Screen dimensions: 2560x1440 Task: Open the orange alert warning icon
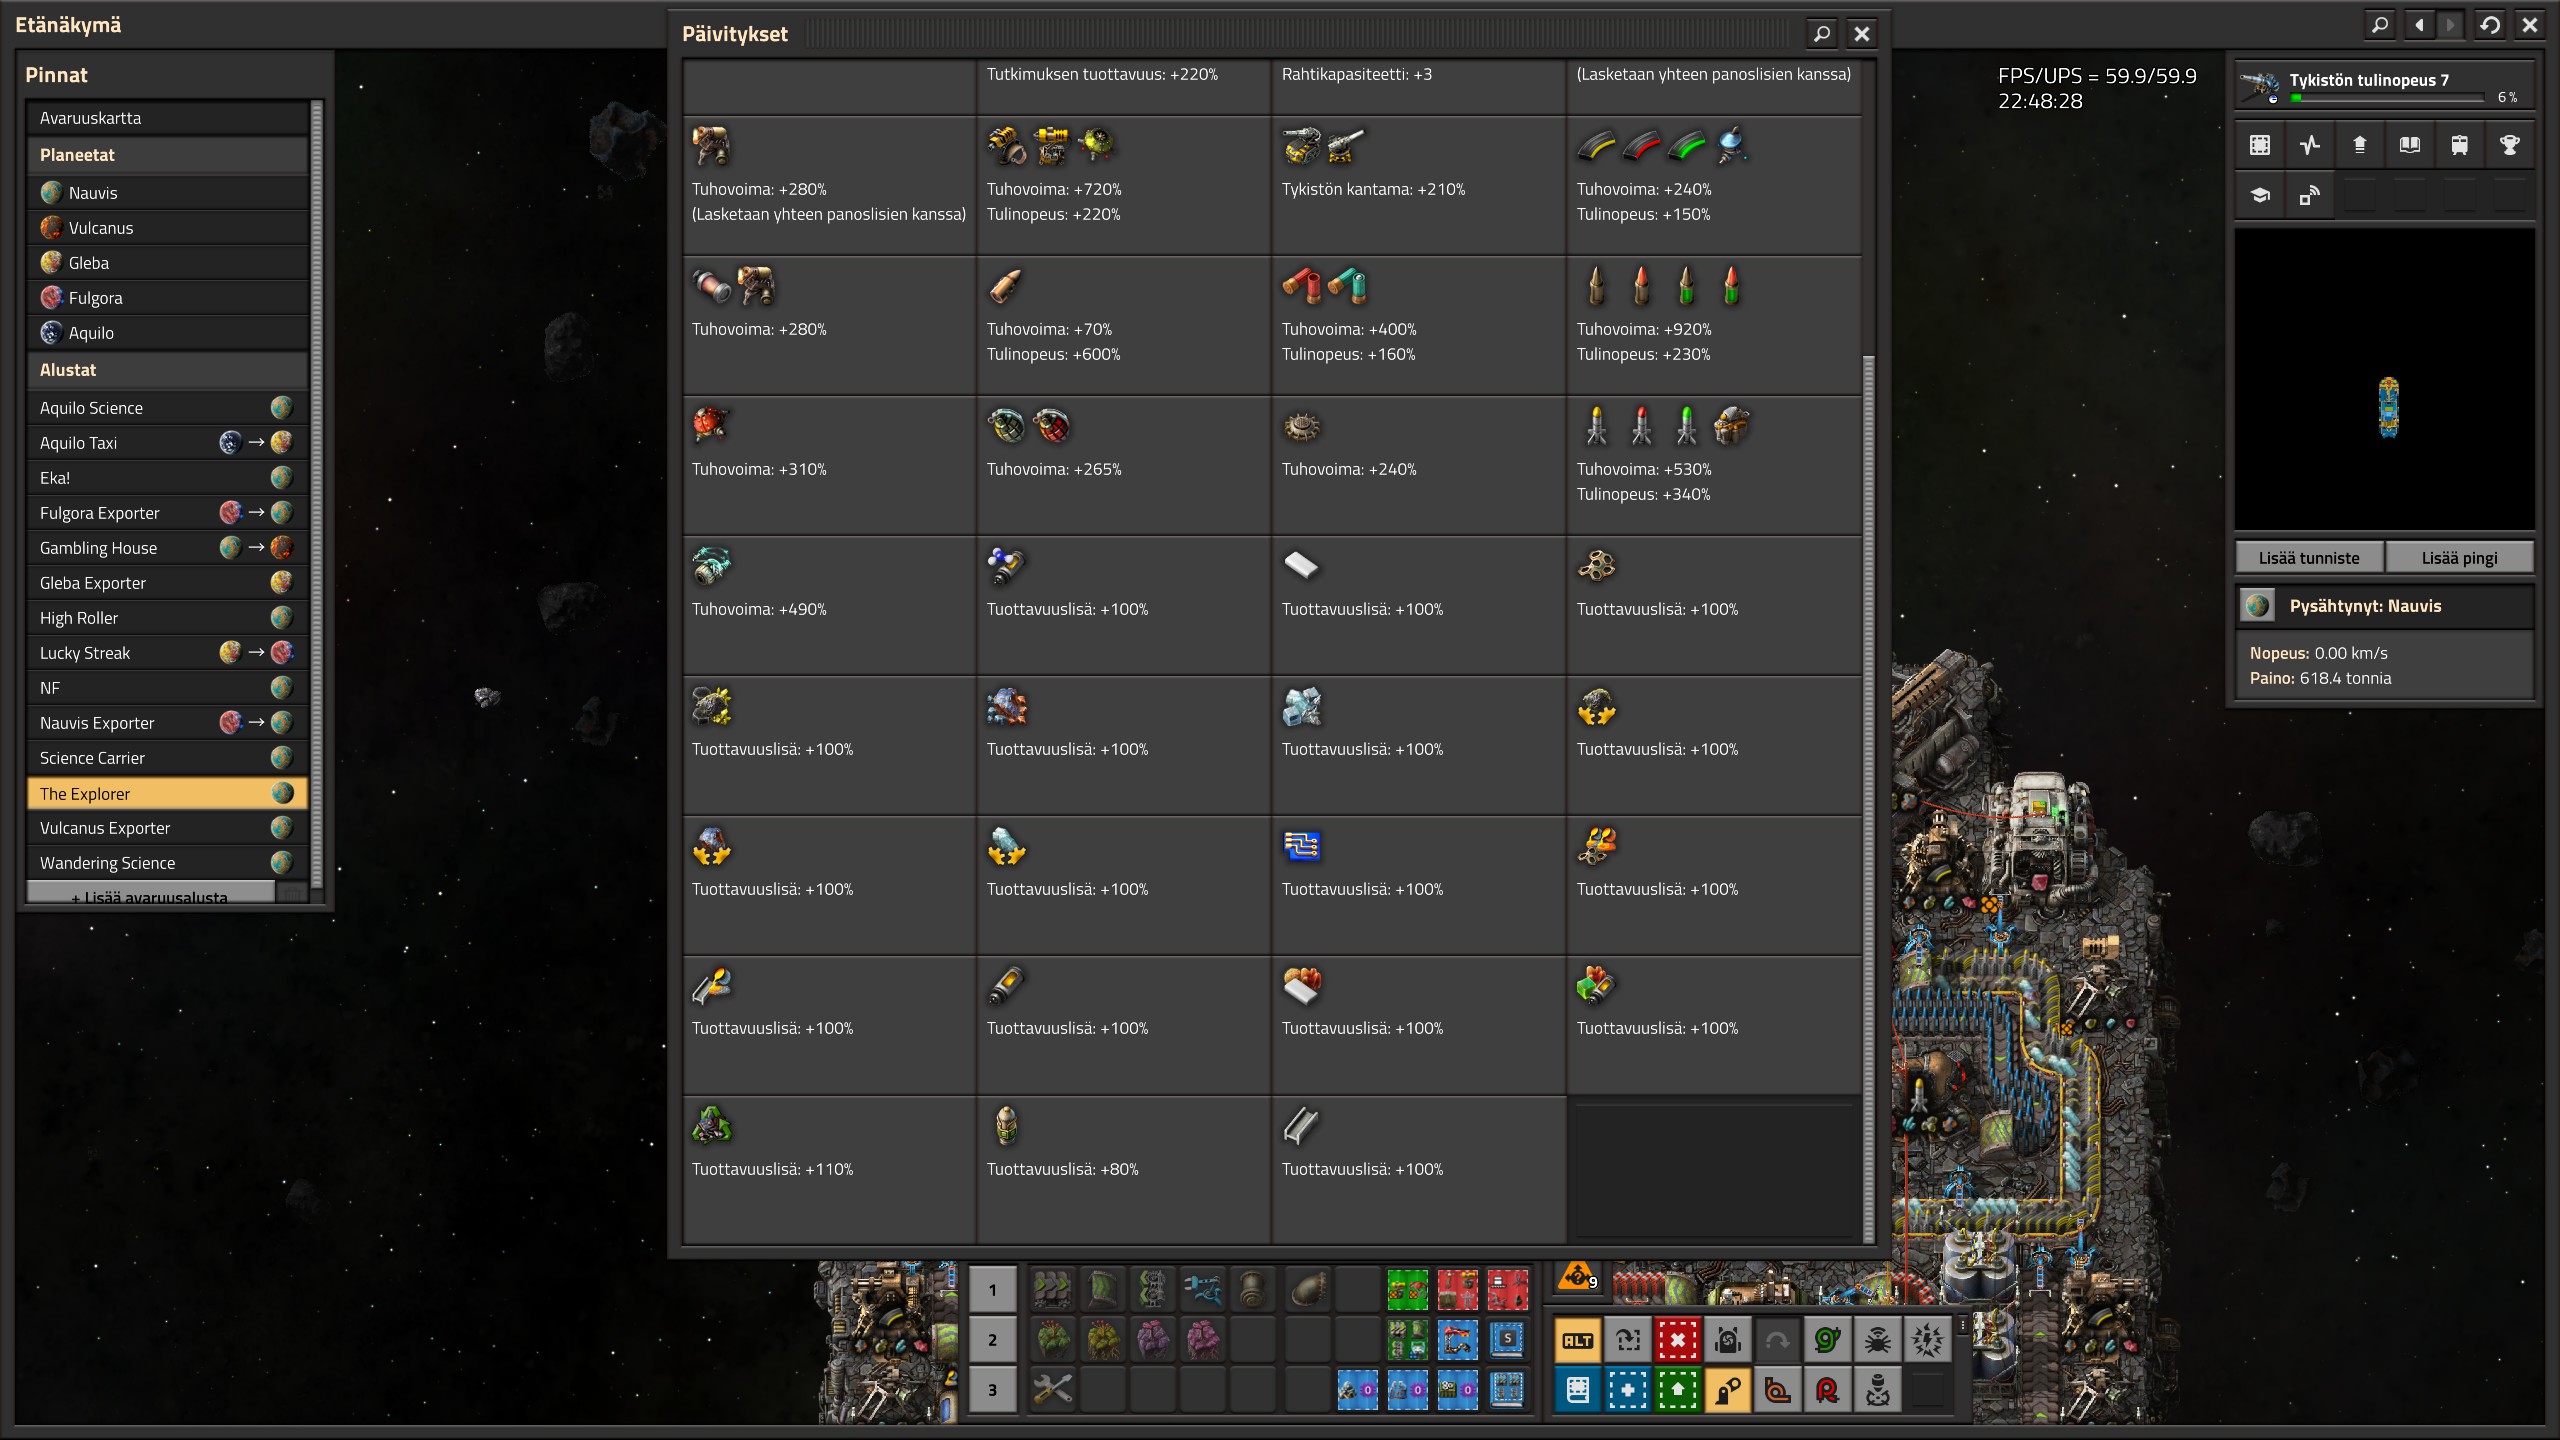[x=1578, y=1278]
